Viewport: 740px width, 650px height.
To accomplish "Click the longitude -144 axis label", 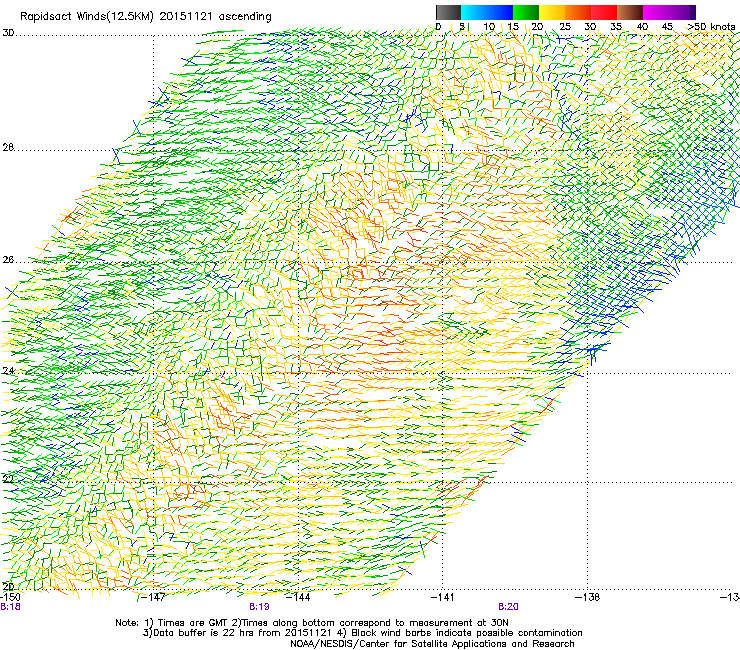I will tap(298, 597).
